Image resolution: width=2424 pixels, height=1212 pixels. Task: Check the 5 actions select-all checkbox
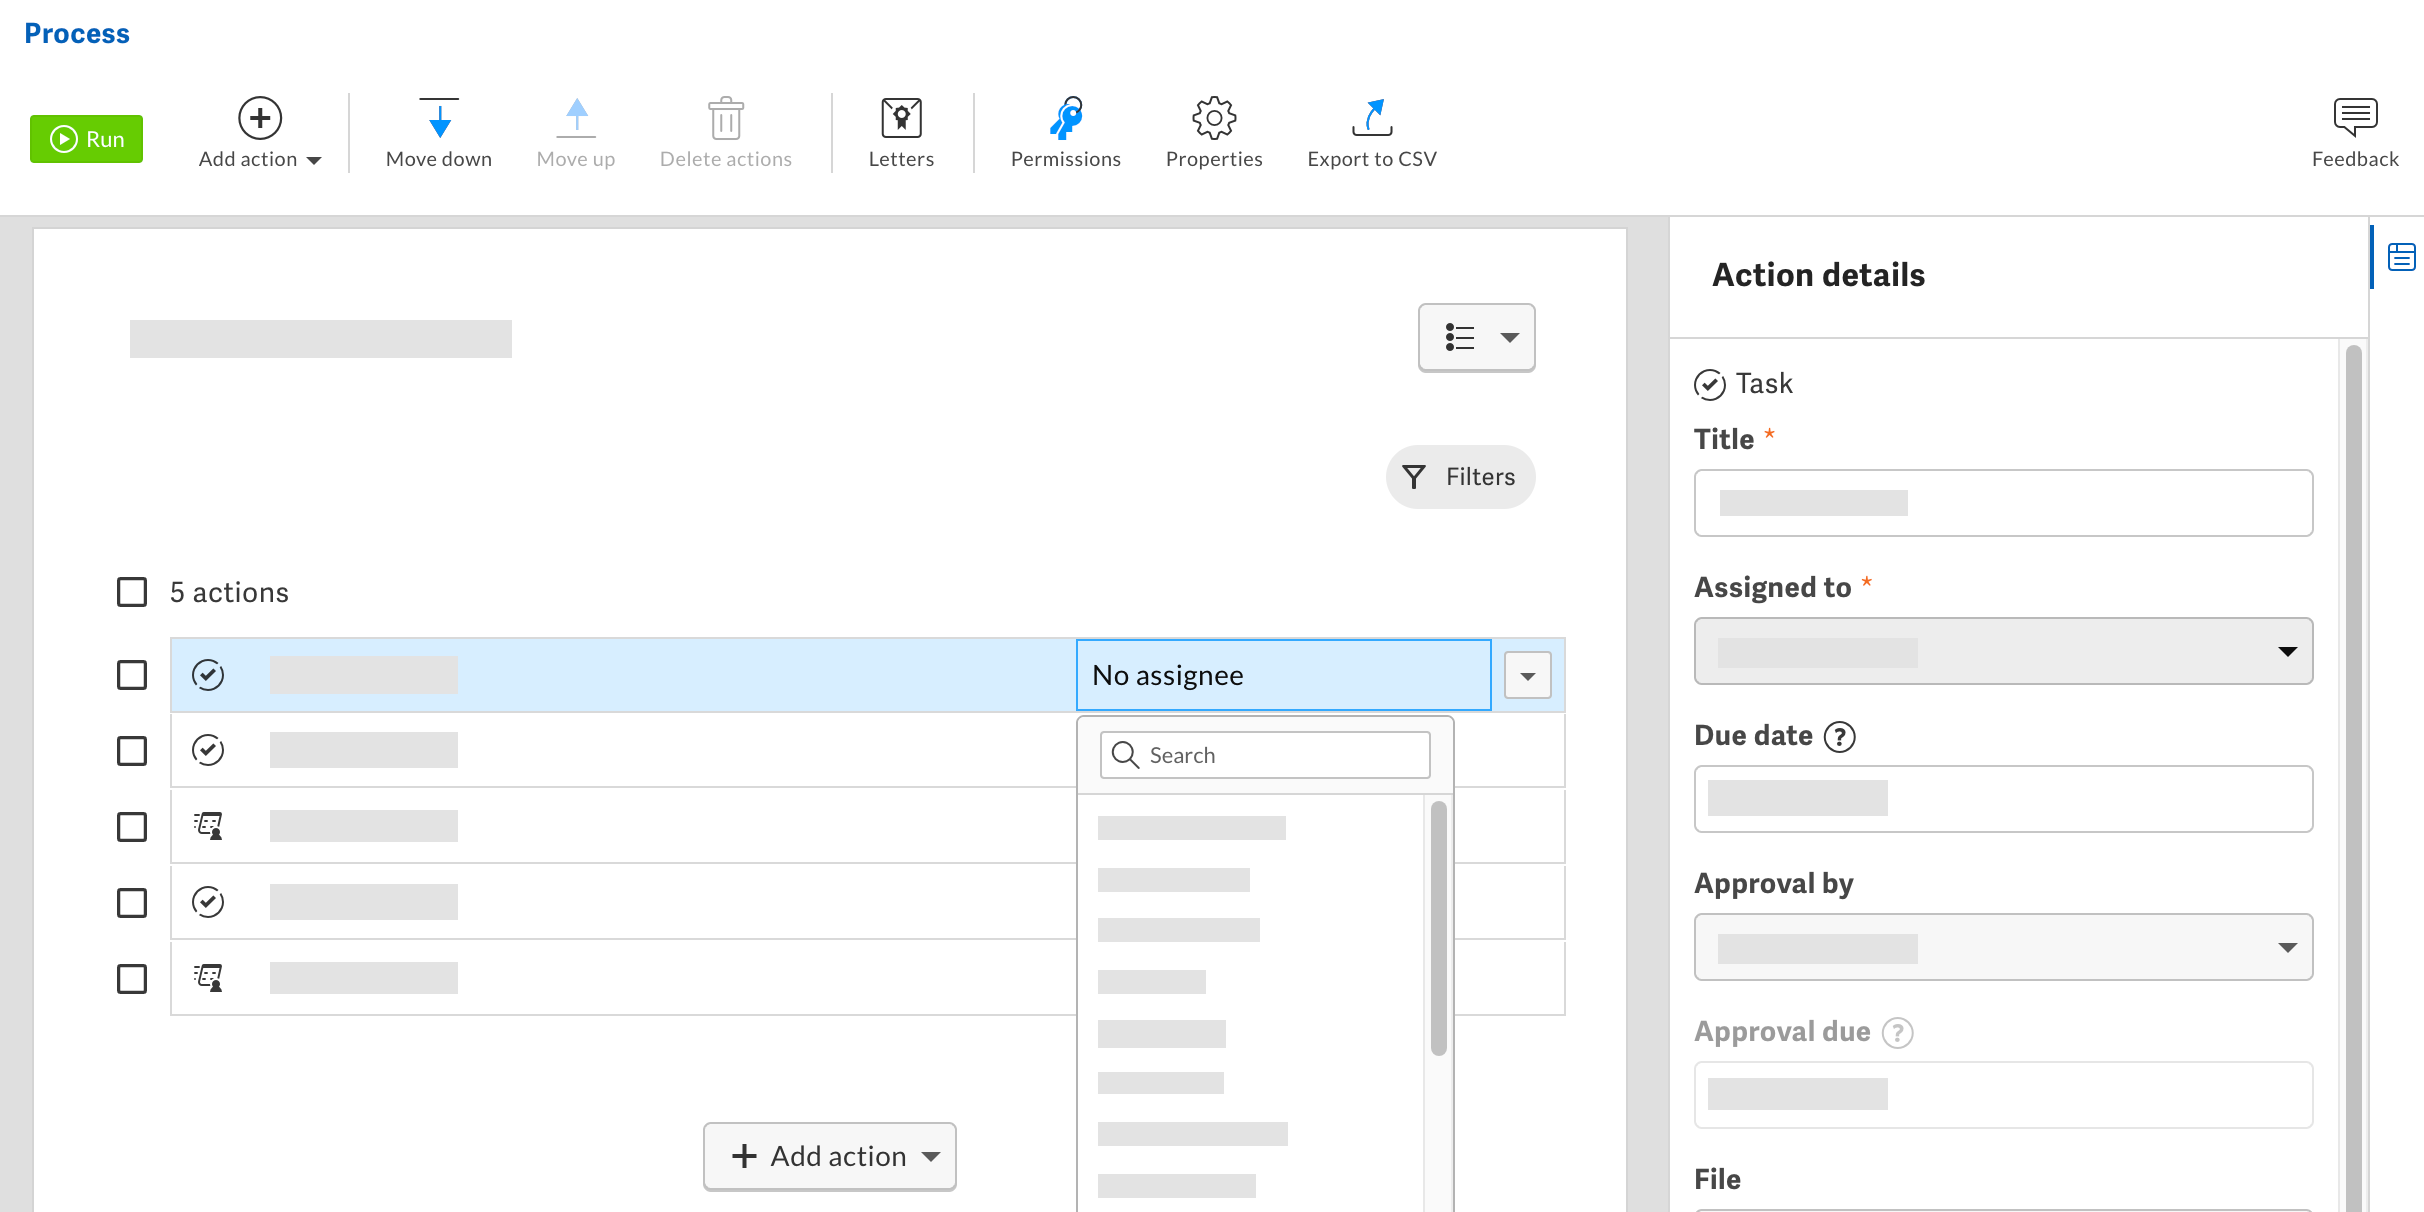[x=131, y=591]
